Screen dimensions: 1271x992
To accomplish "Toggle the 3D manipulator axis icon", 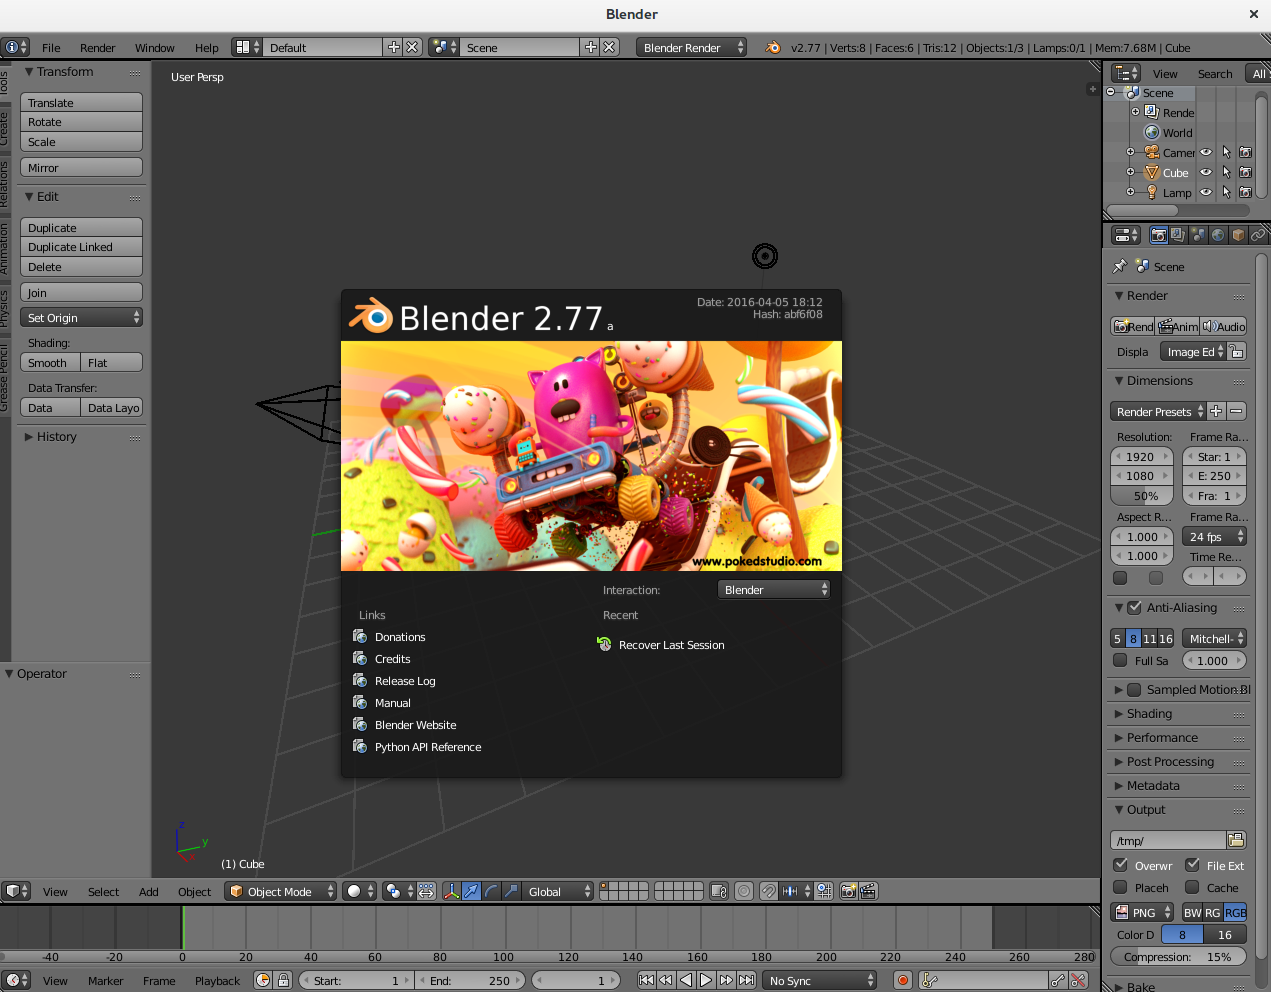I will pos(451,891).
